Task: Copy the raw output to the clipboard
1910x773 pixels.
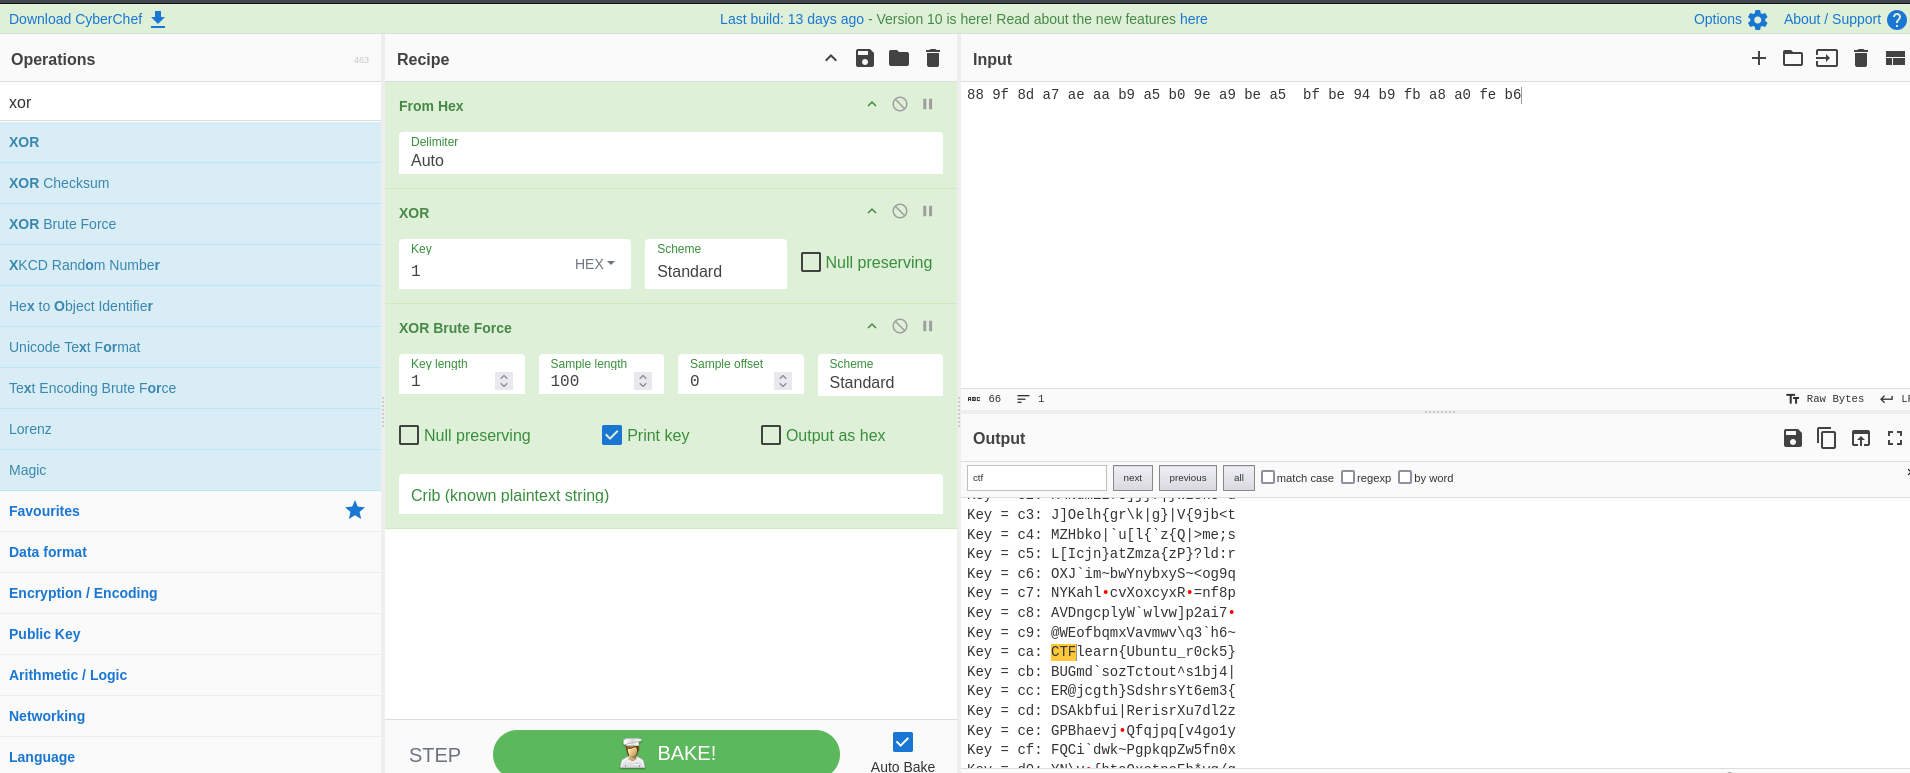Action: pyautogui.click(x=1827, y=438)
